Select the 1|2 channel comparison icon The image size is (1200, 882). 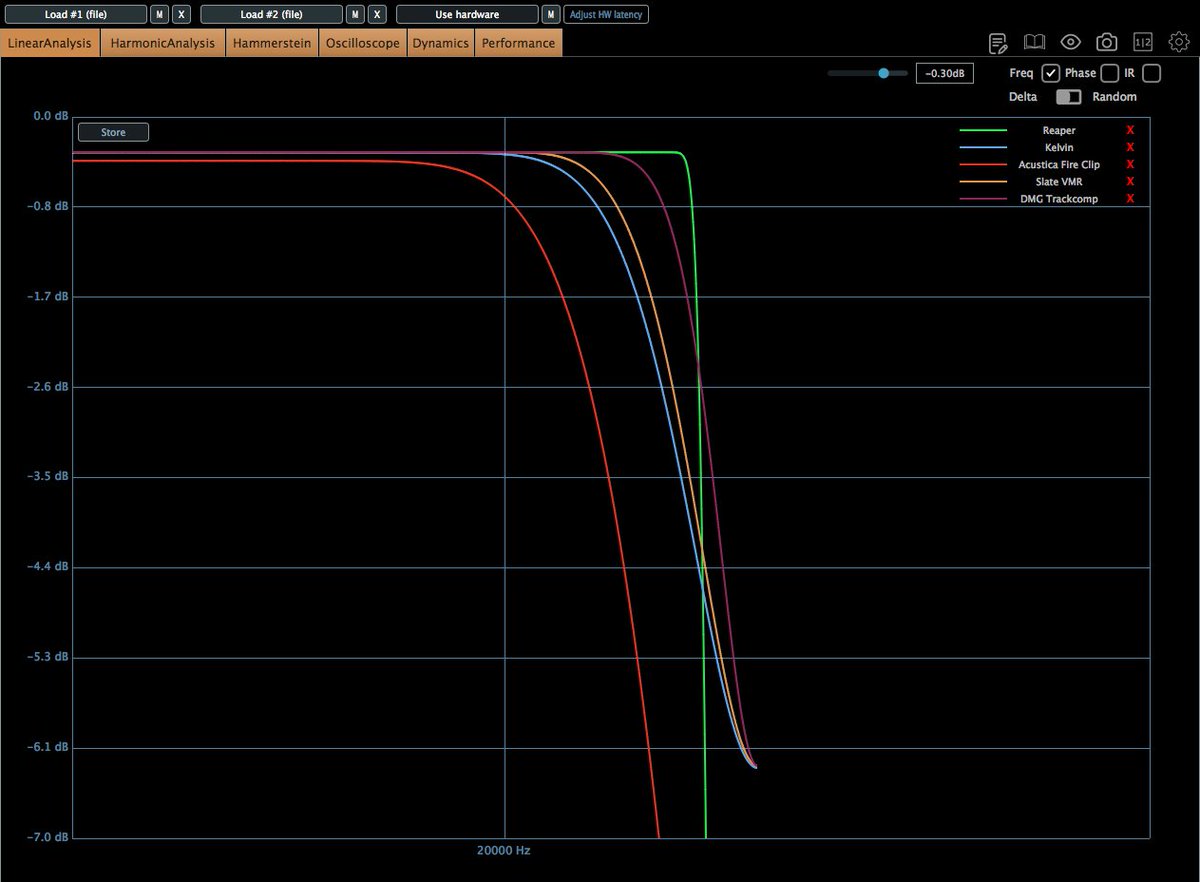[x=1141, y=42]
